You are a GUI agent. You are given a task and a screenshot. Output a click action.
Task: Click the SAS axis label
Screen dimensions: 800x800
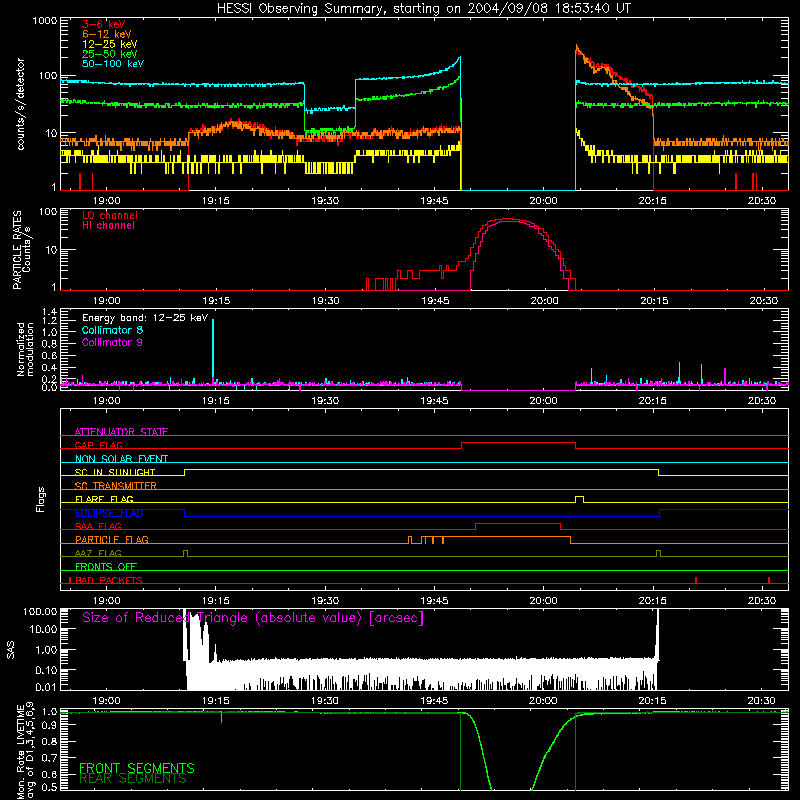11,650
